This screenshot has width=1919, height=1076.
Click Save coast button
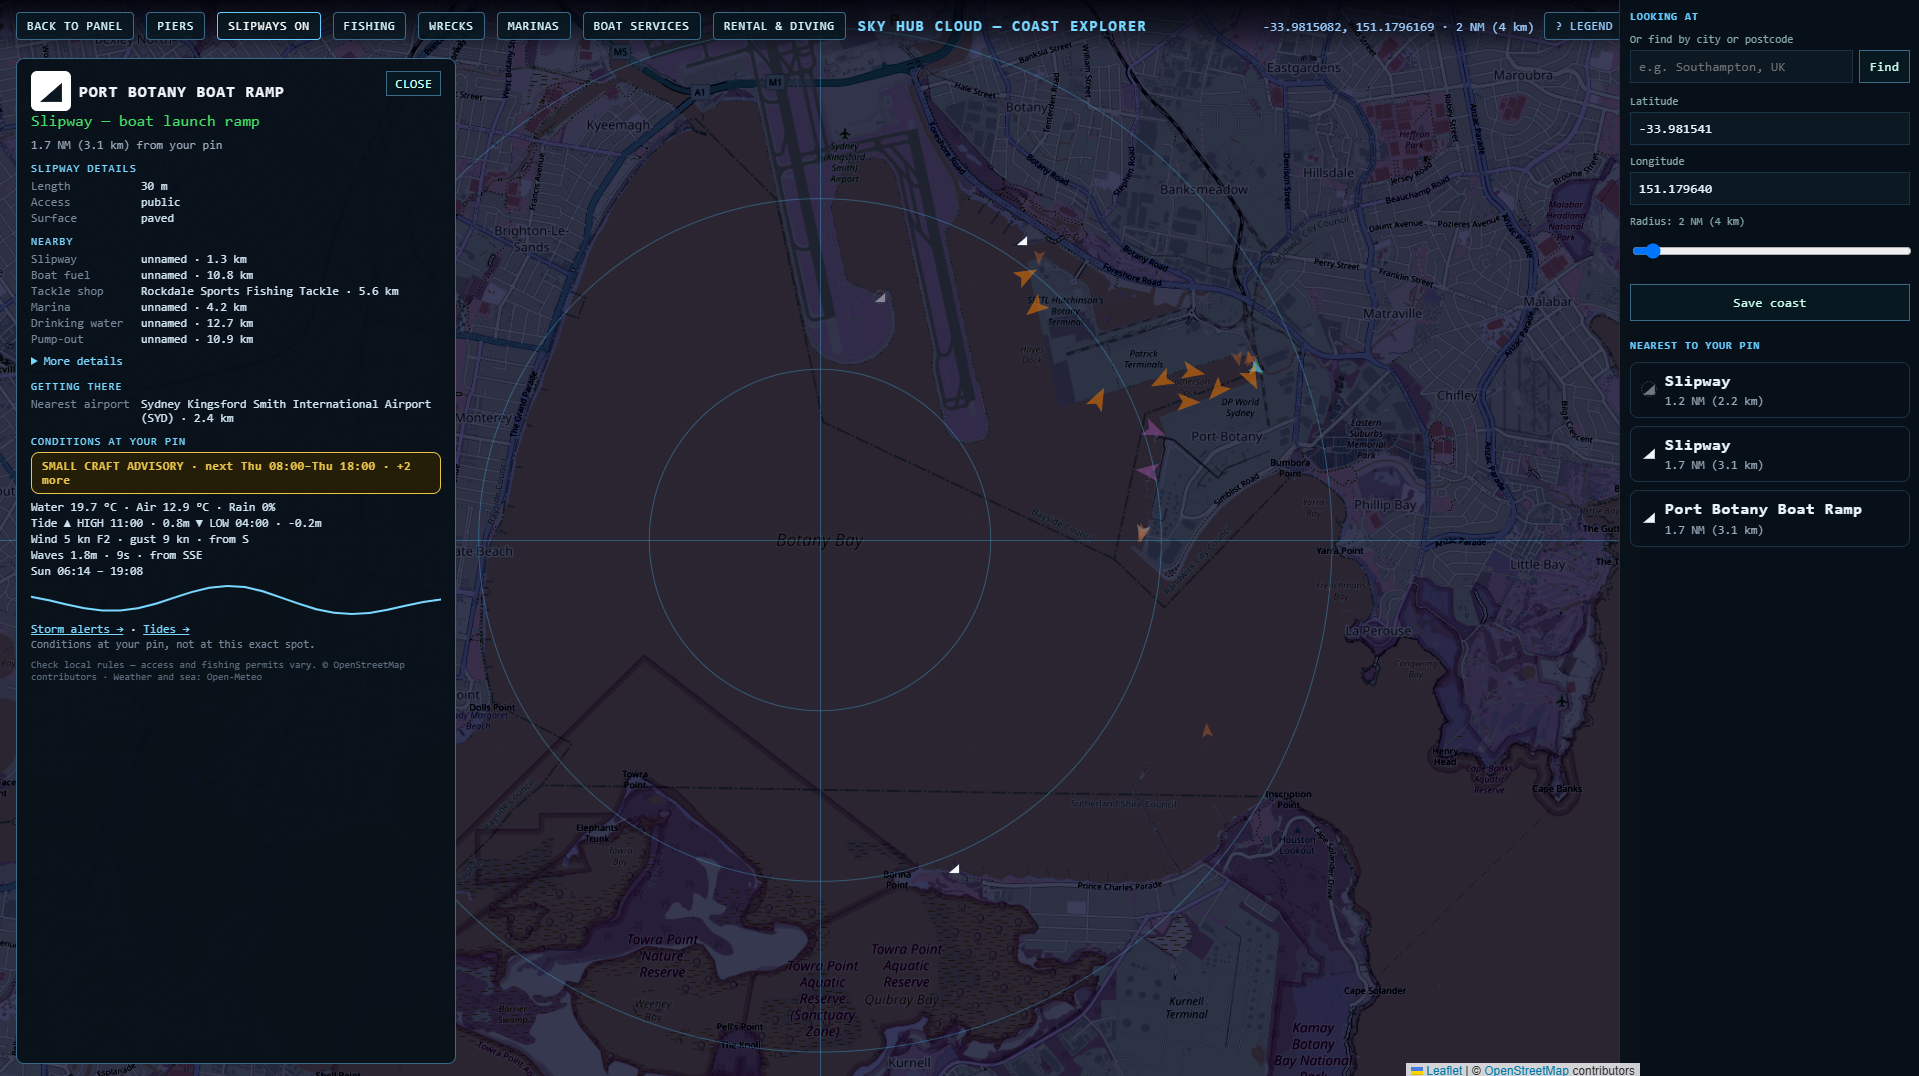[1769, 303]
